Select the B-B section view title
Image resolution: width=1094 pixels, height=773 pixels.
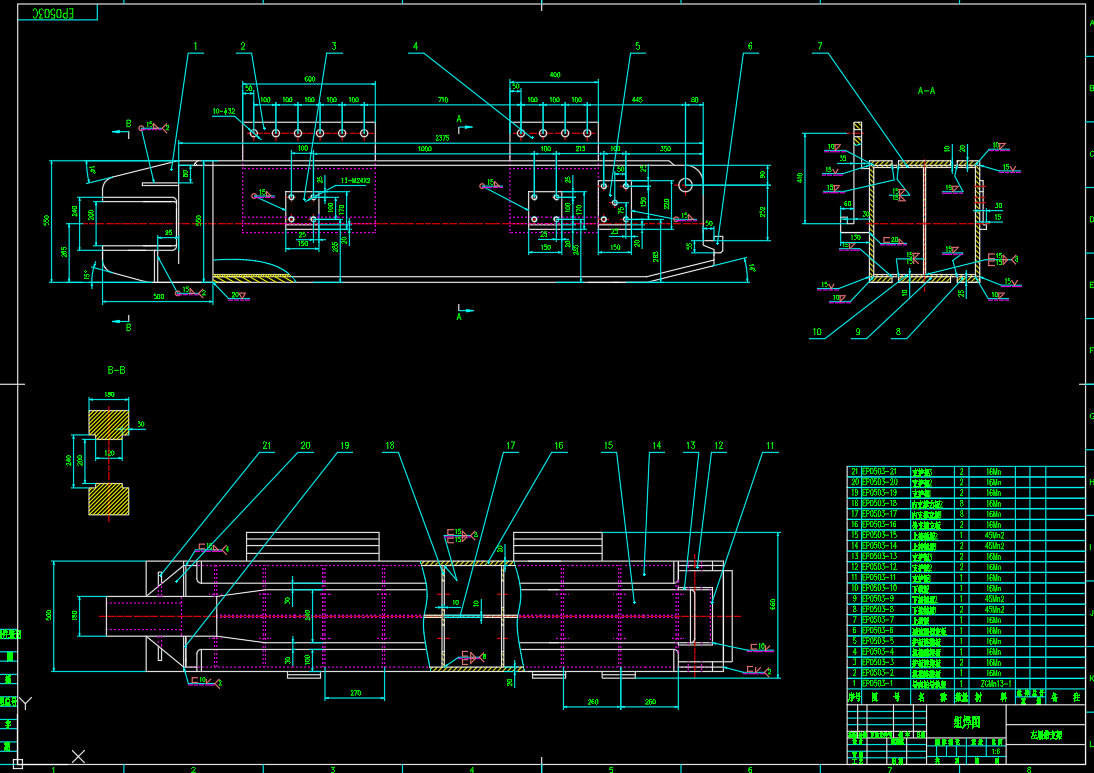tap(116, 370)
